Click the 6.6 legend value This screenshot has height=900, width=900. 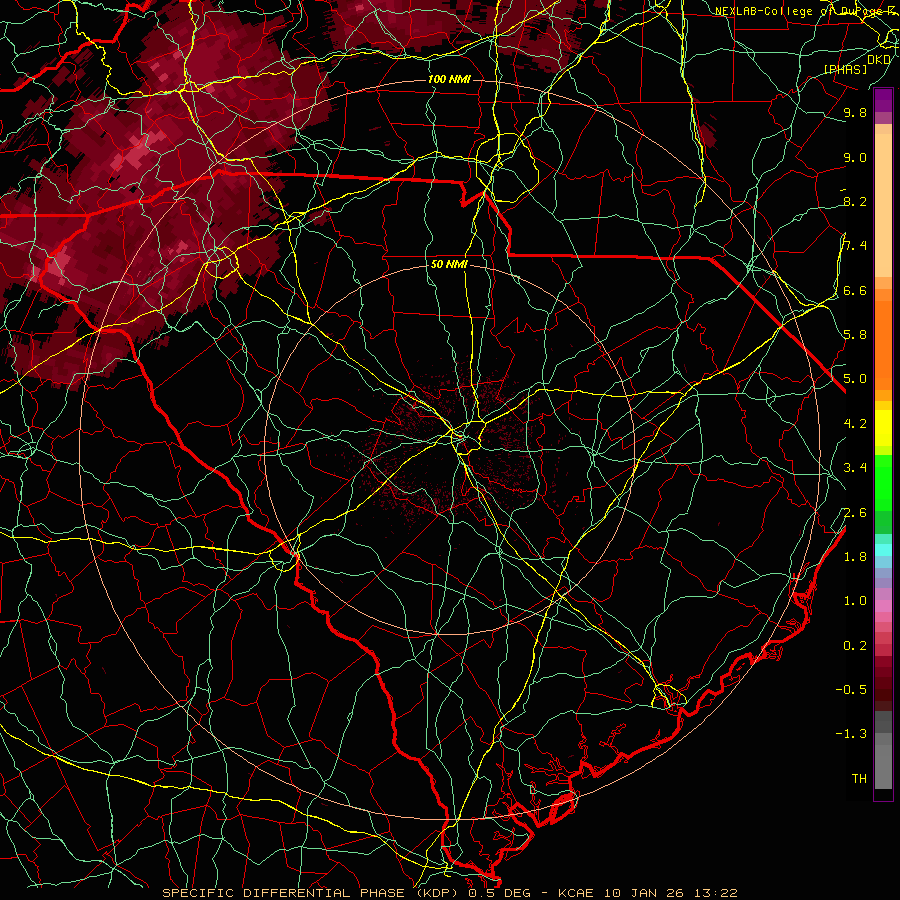855,290
